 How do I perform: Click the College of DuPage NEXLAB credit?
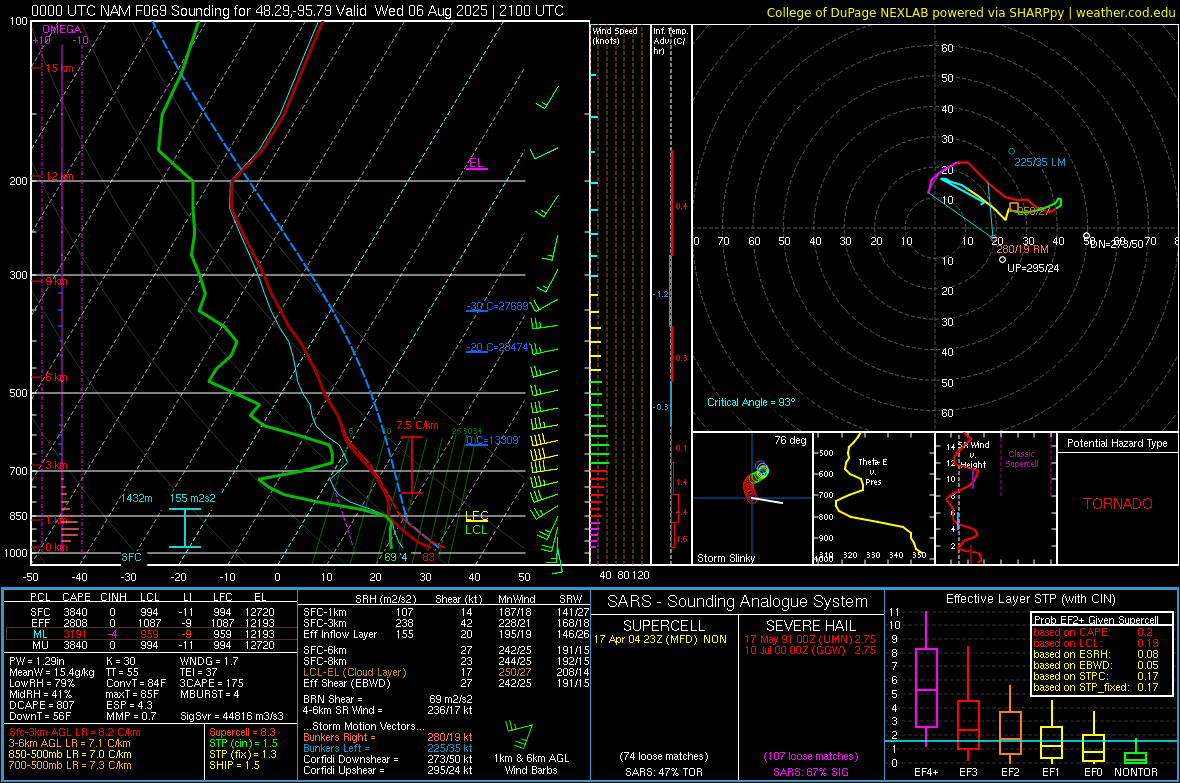[970, 12]
